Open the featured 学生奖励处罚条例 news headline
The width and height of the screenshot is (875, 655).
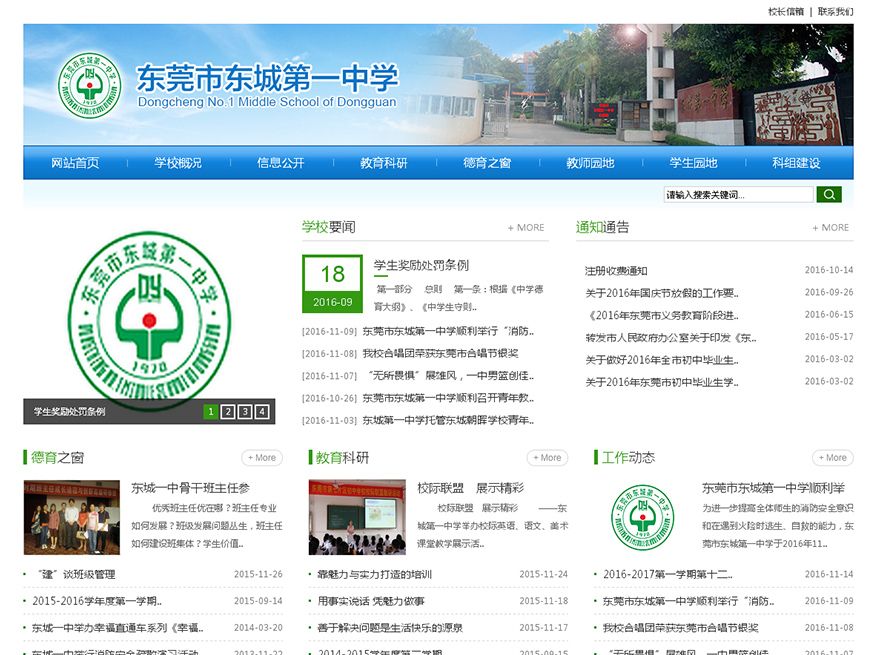click(x=421, y=265)
